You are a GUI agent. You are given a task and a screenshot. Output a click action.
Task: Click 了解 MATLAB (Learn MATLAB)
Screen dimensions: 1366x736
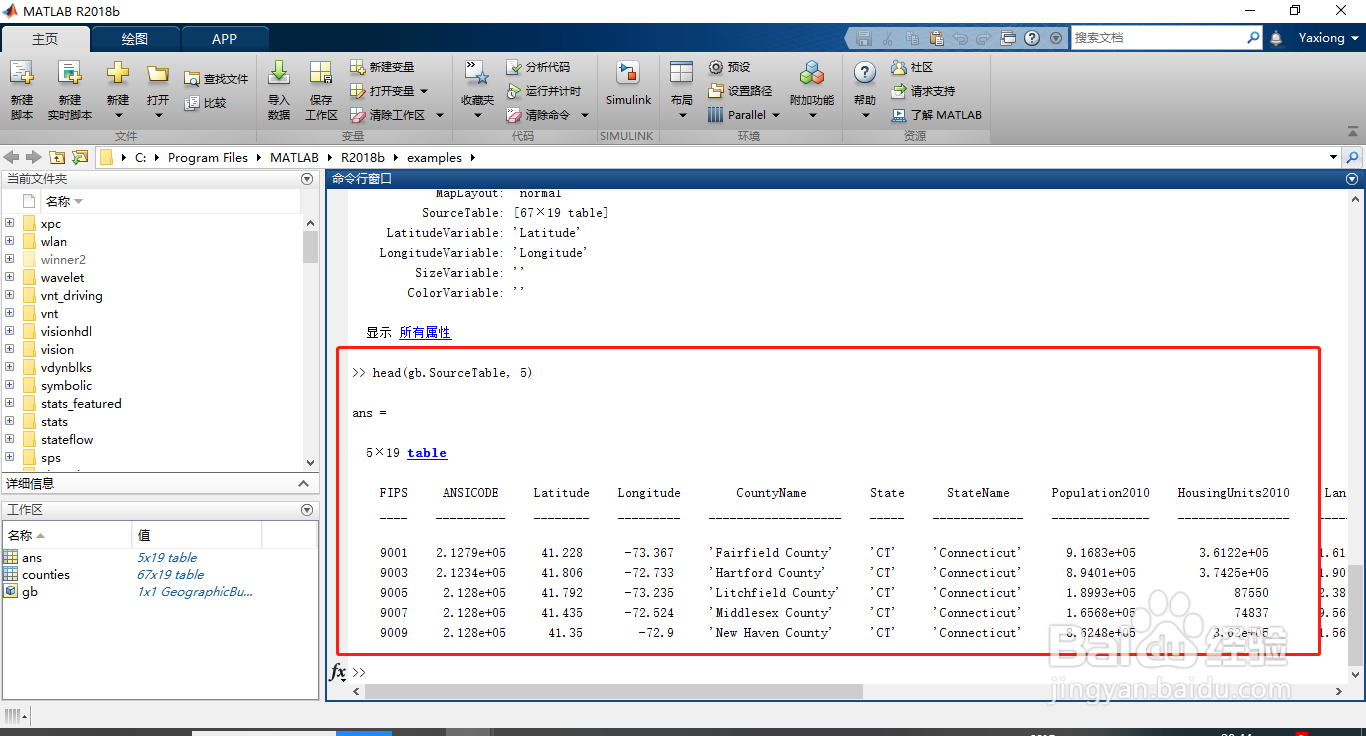[937, 115]
